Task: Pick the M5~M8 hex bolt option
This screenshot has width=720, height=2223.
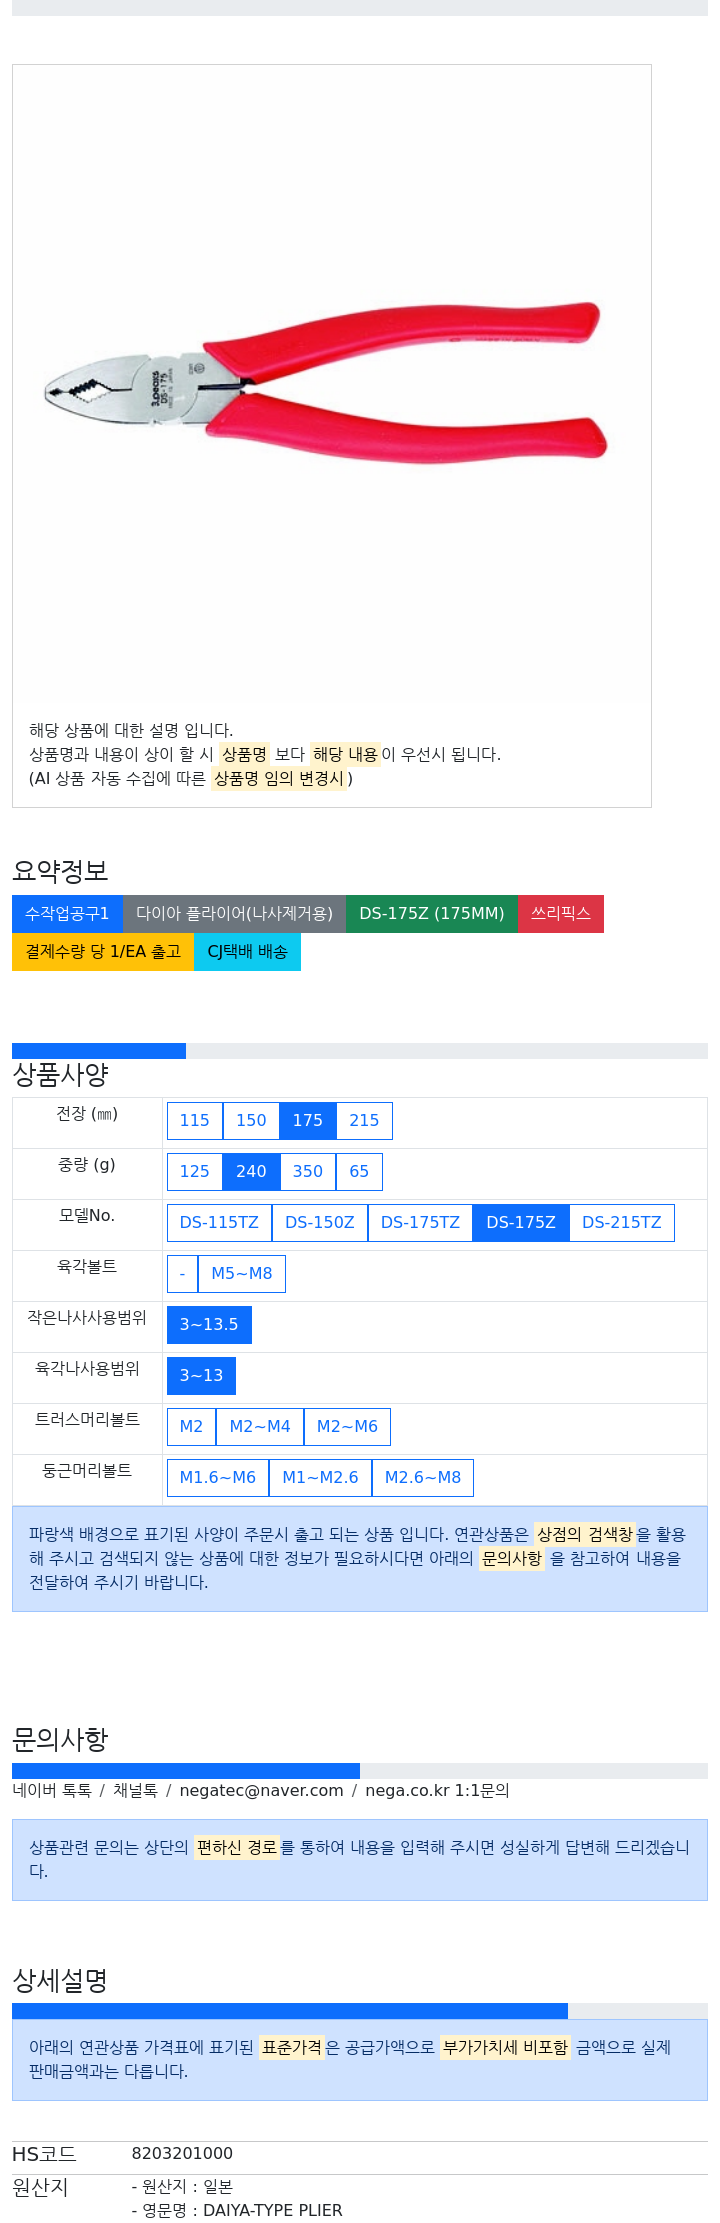Action: [242, 1274]
